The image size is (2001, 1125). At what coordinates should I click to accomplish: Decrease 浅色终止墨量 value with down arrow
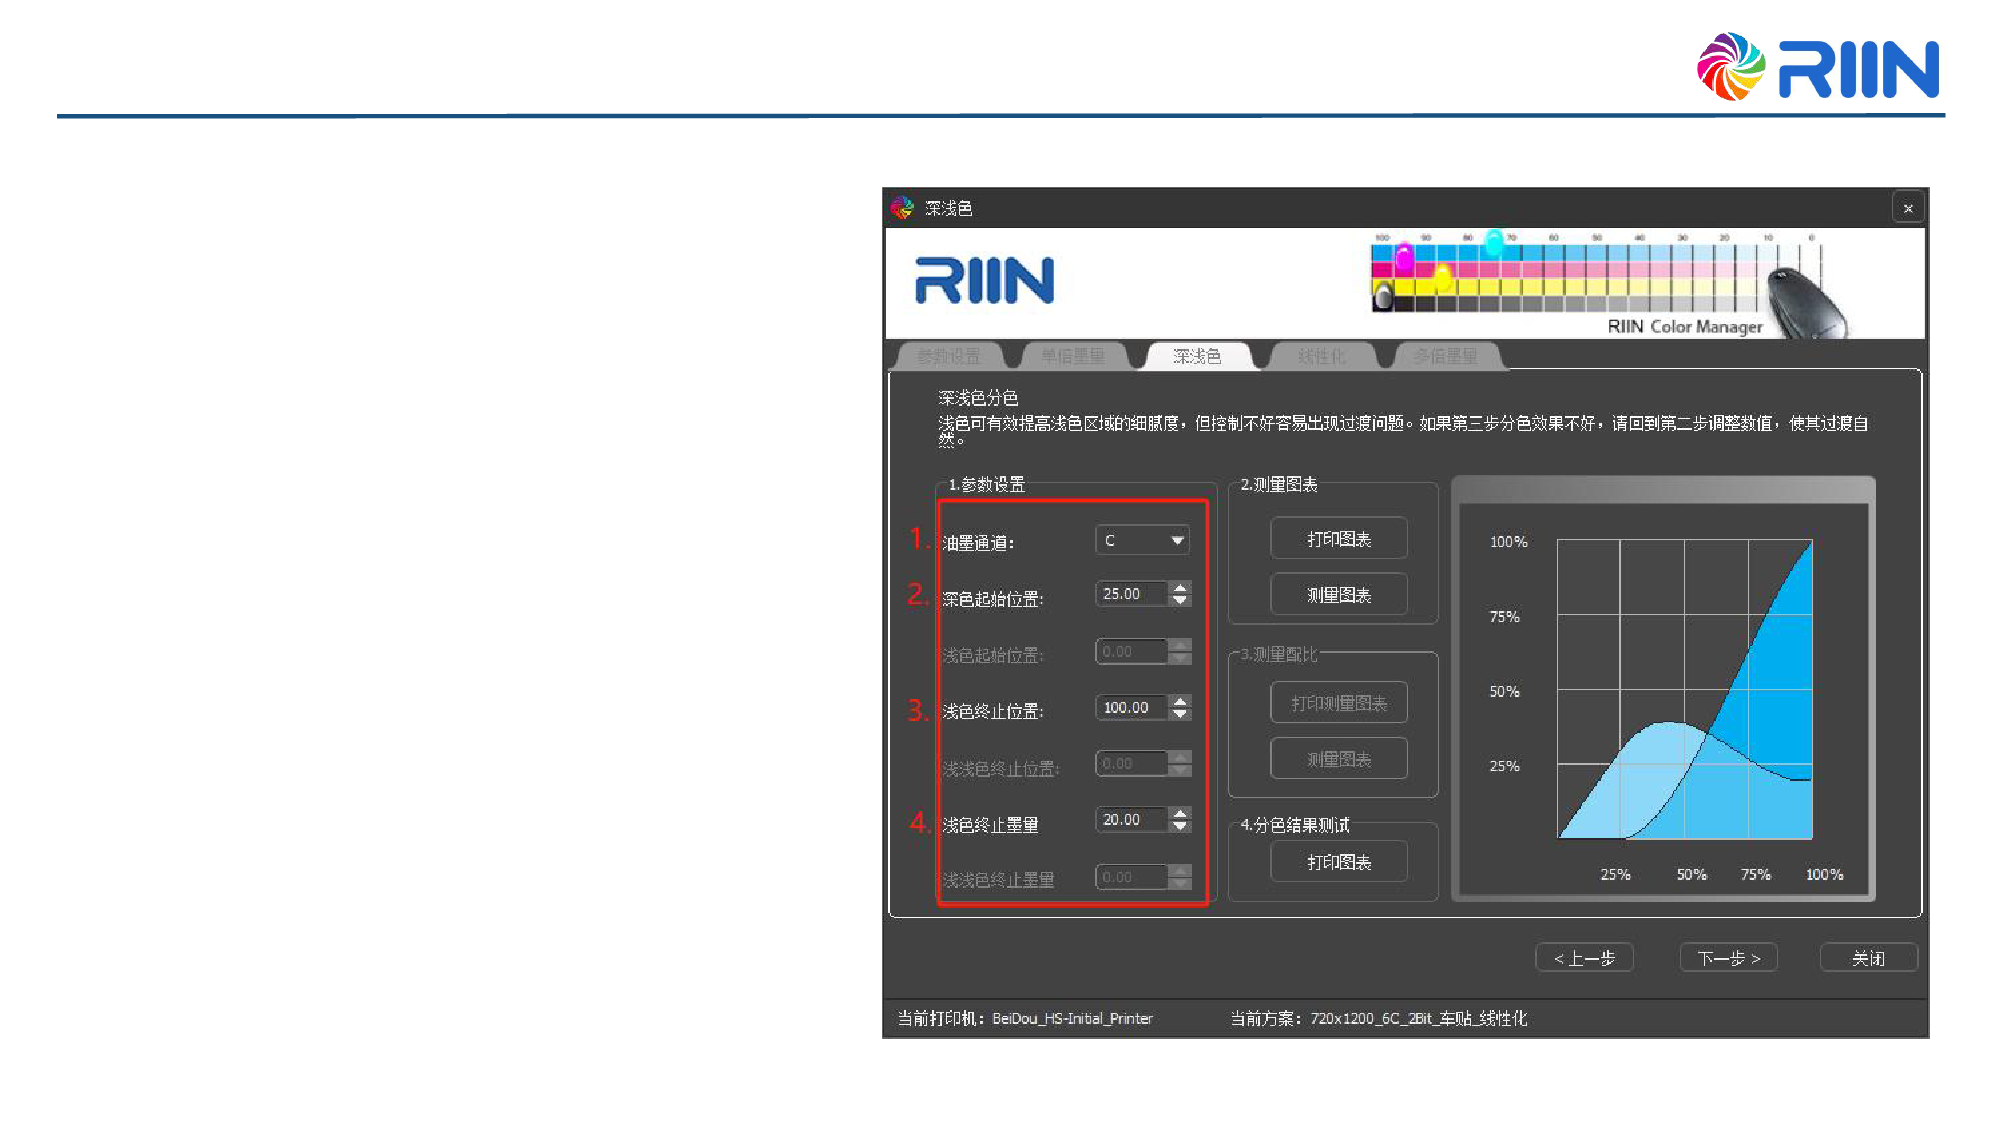[1180, 826]
